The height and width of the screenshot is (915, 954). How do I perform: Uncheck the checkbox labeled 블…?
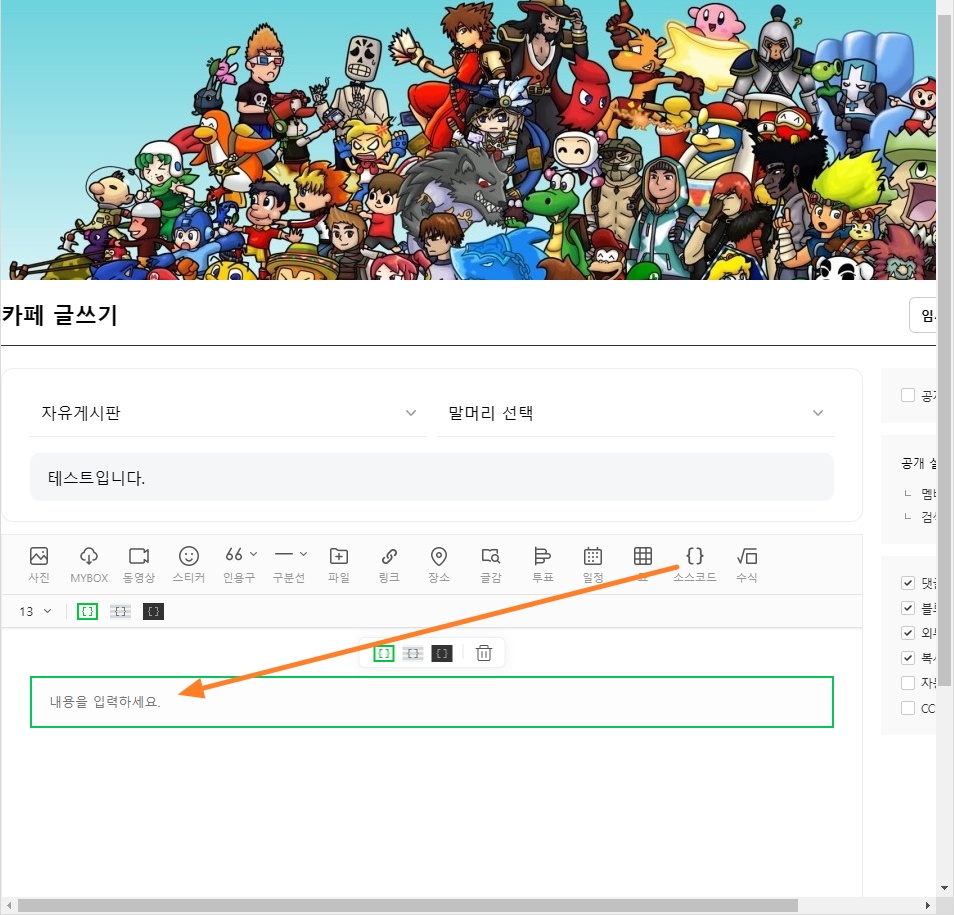[x=908, y=608]
